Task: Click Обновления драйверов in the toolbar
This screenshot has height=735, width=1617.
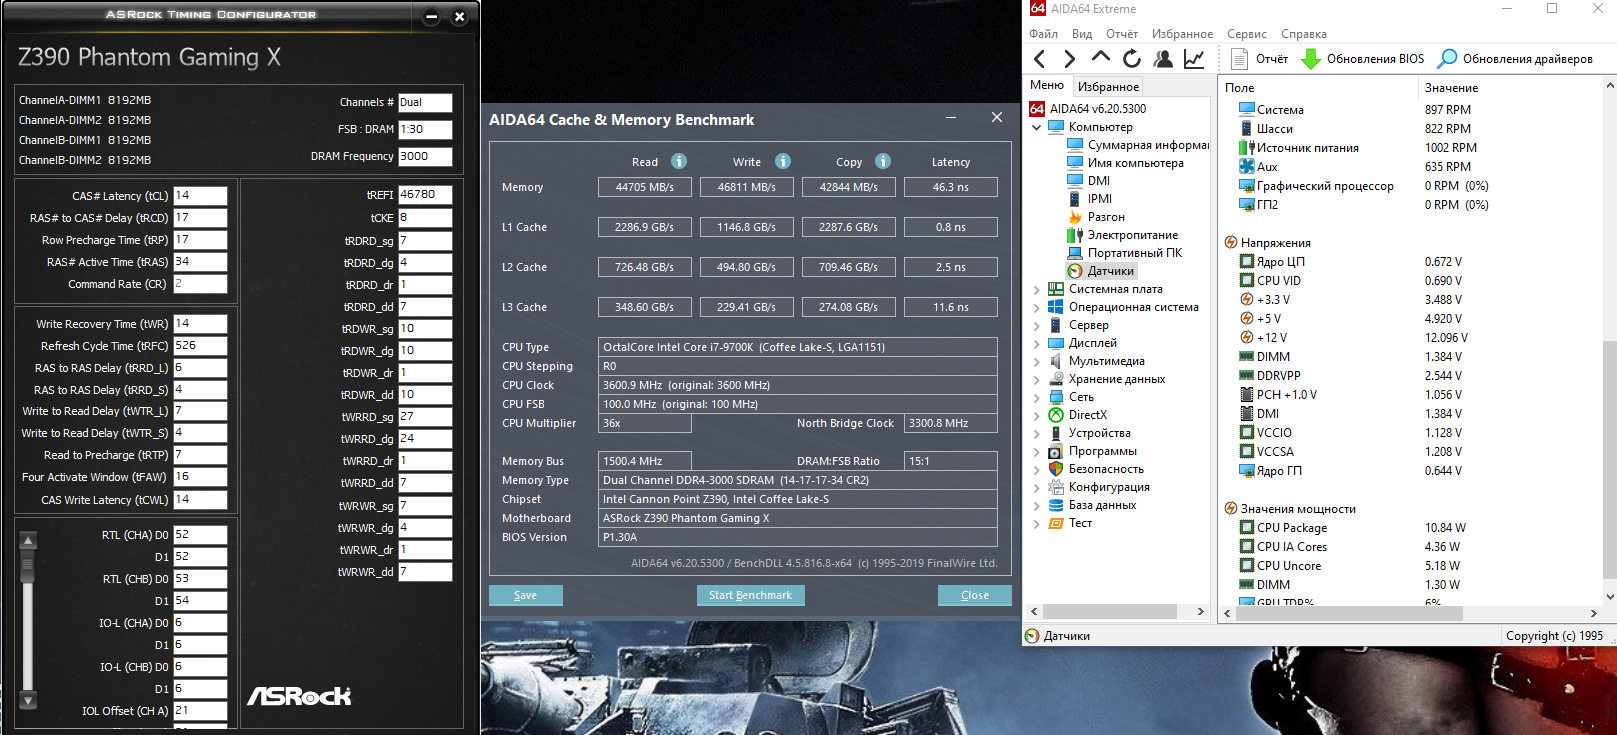Action: coord(1515,59)
